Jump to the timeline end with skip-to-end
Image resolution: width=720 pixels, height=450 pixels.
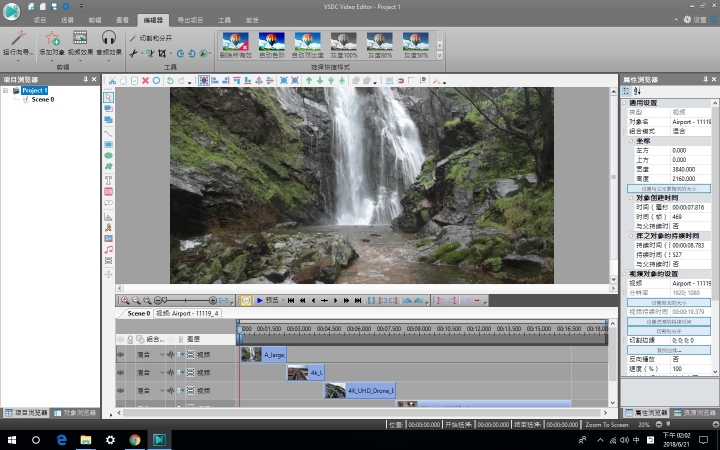[x=358, y=300]
